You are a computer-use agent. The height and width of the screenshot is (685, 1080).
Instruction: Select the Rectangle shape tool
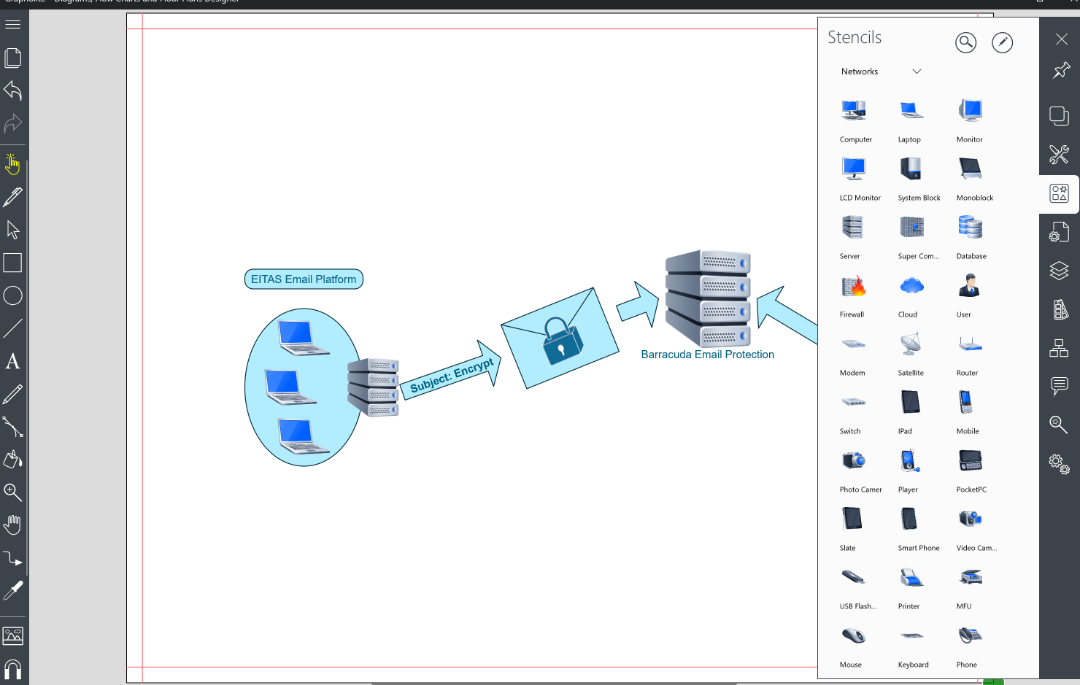coord(13,263)
